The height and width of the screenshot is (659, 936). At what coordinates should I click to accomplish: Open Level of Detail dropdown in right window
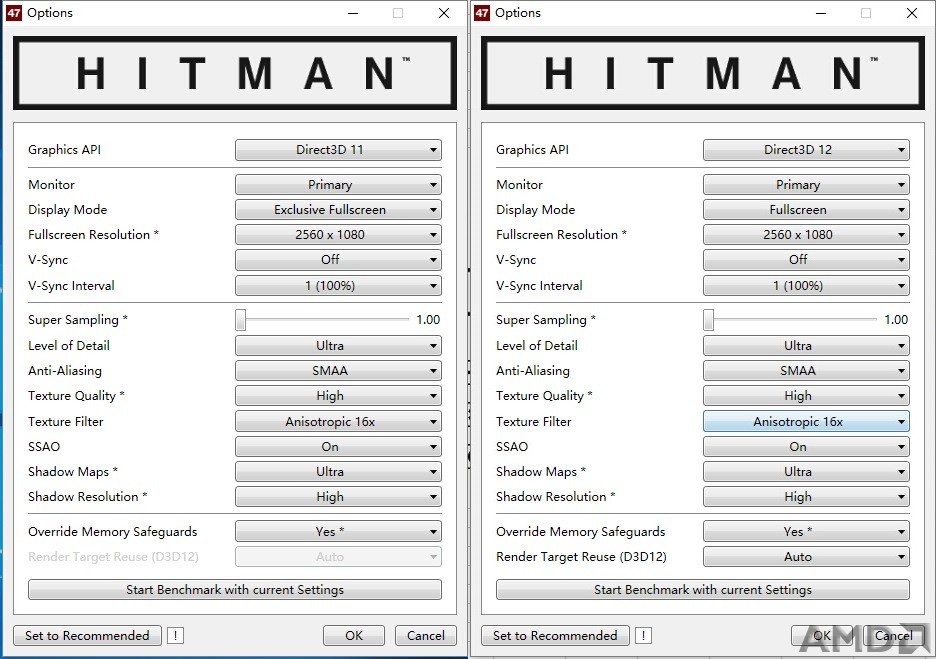[806, 346]
